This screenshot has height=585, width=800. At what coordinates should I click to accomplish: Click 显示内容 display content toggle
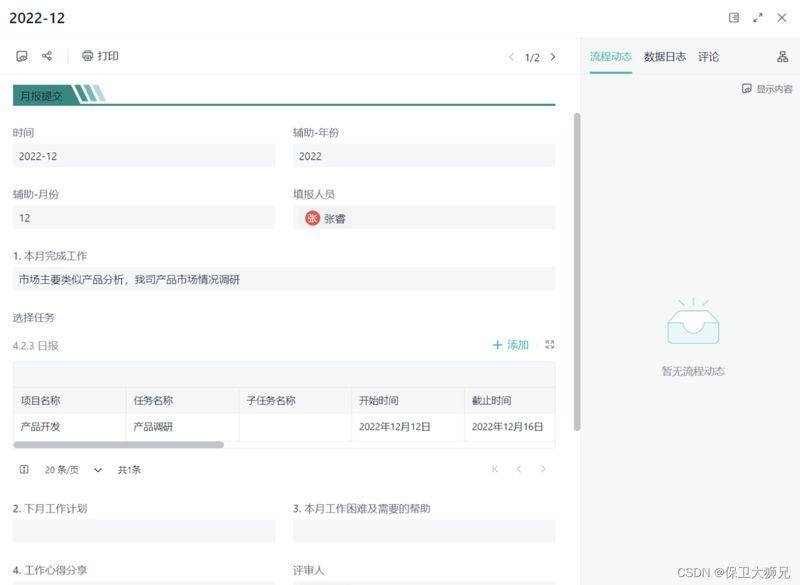click(767, 89)
